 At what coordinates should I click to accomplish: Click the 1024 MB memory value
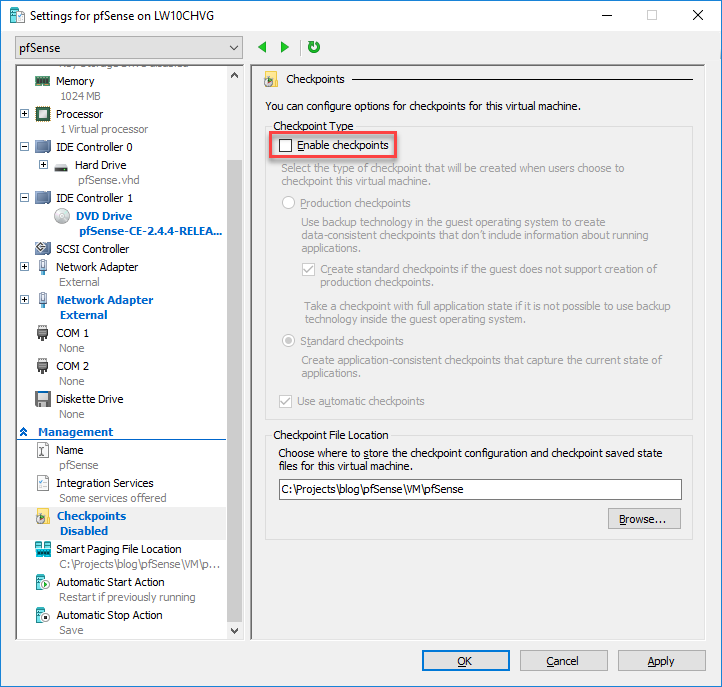point(80,96)
